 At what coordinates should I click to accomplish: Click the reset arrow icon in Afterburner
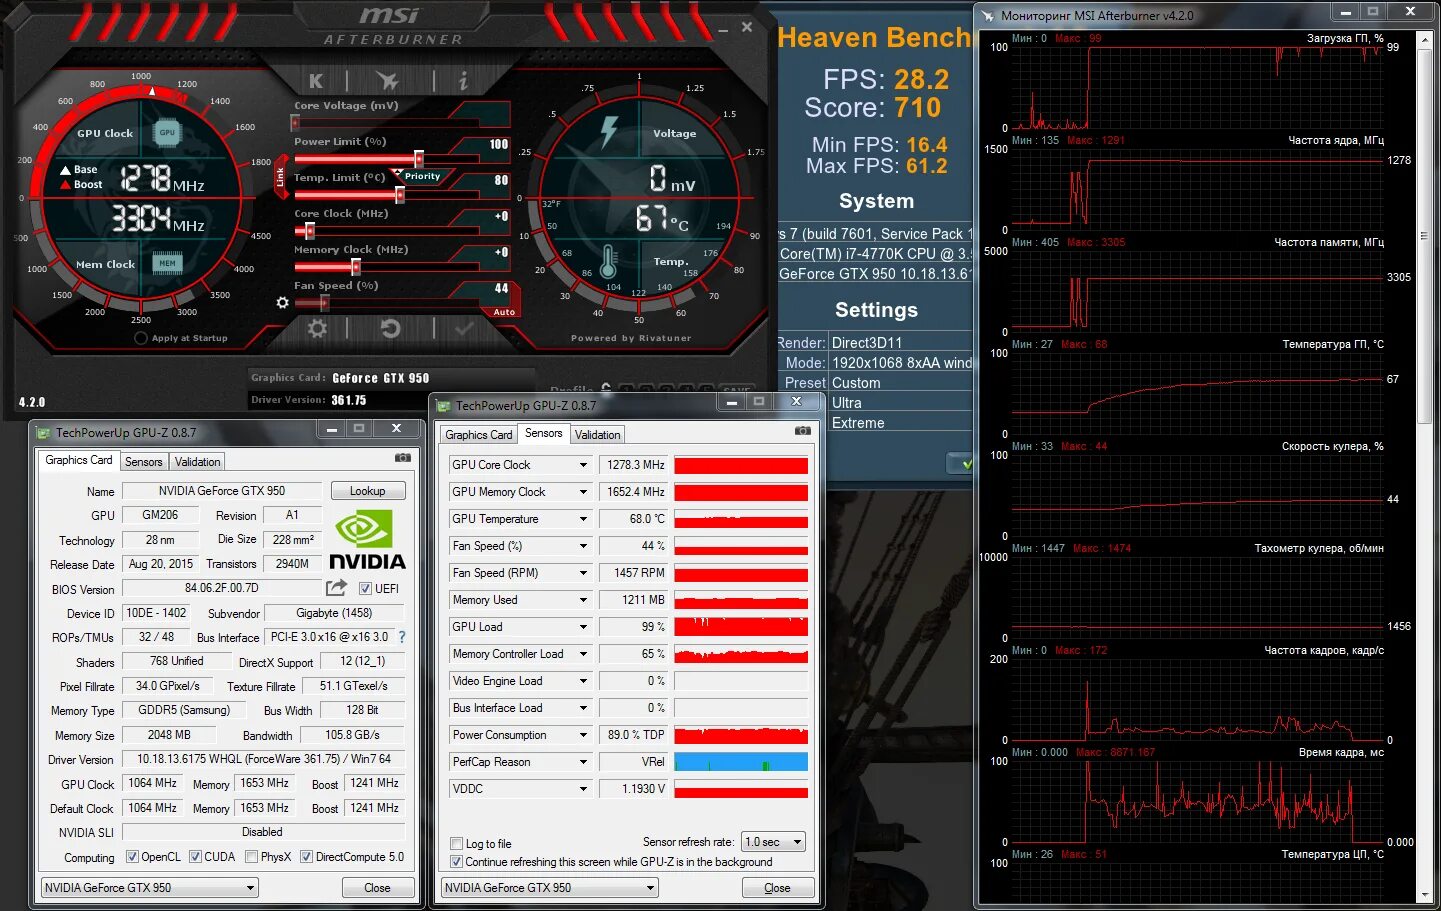click(x=390, y=328)
